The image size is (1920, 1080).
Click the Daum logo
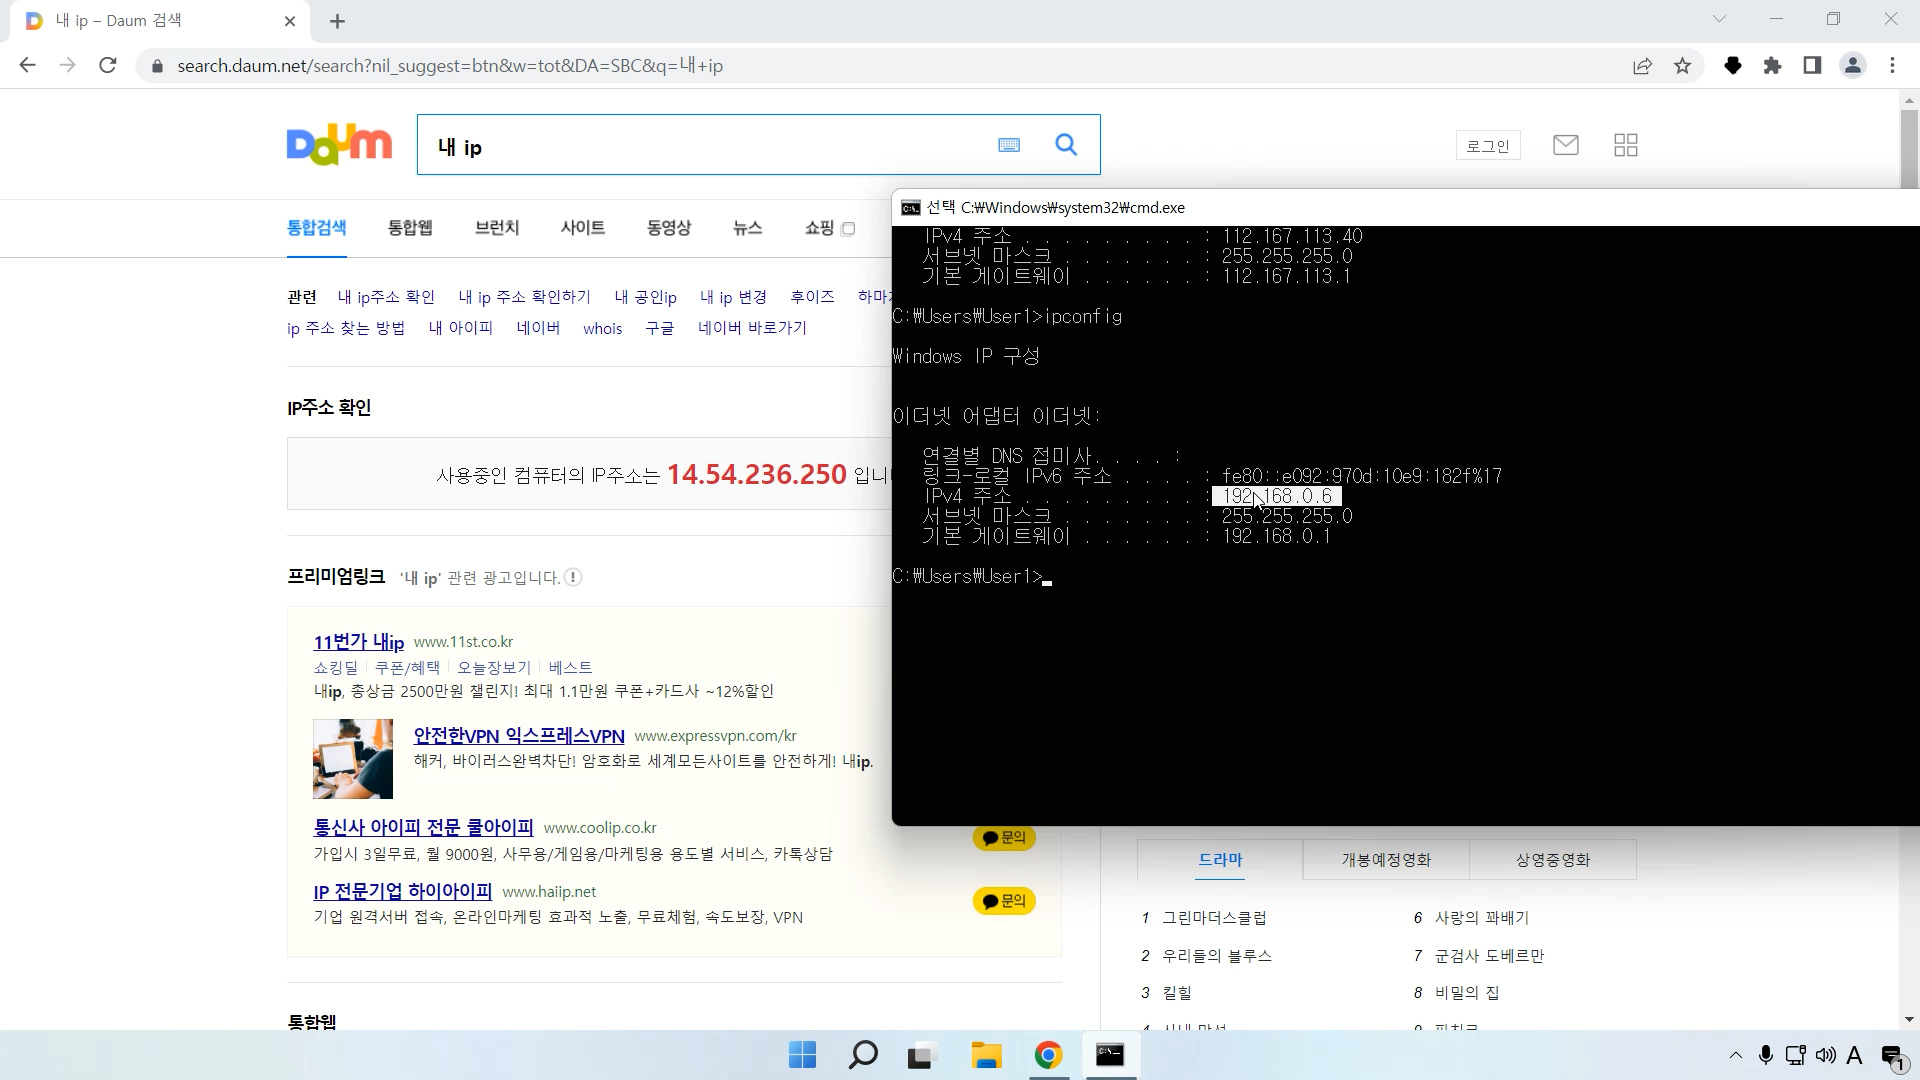click(338, 144)
